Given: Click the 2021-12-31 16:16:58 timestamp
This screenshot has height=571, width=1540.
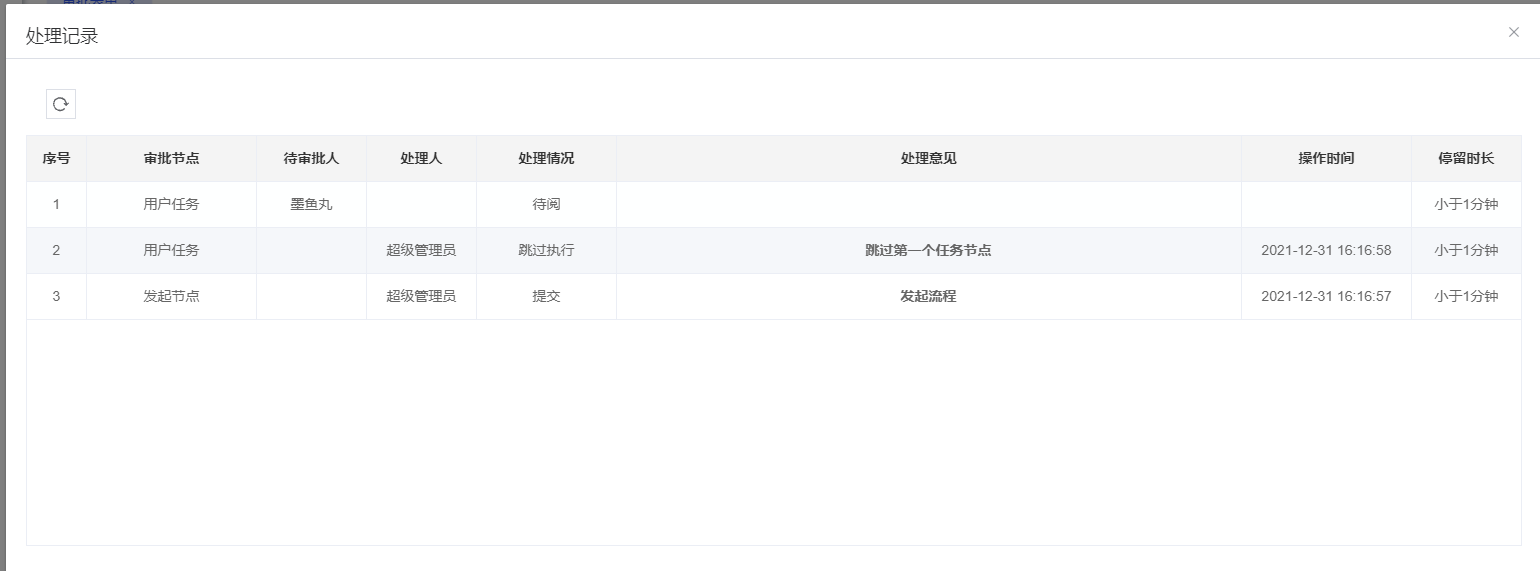Looking at the screenshot, I should click(1326, 250).
